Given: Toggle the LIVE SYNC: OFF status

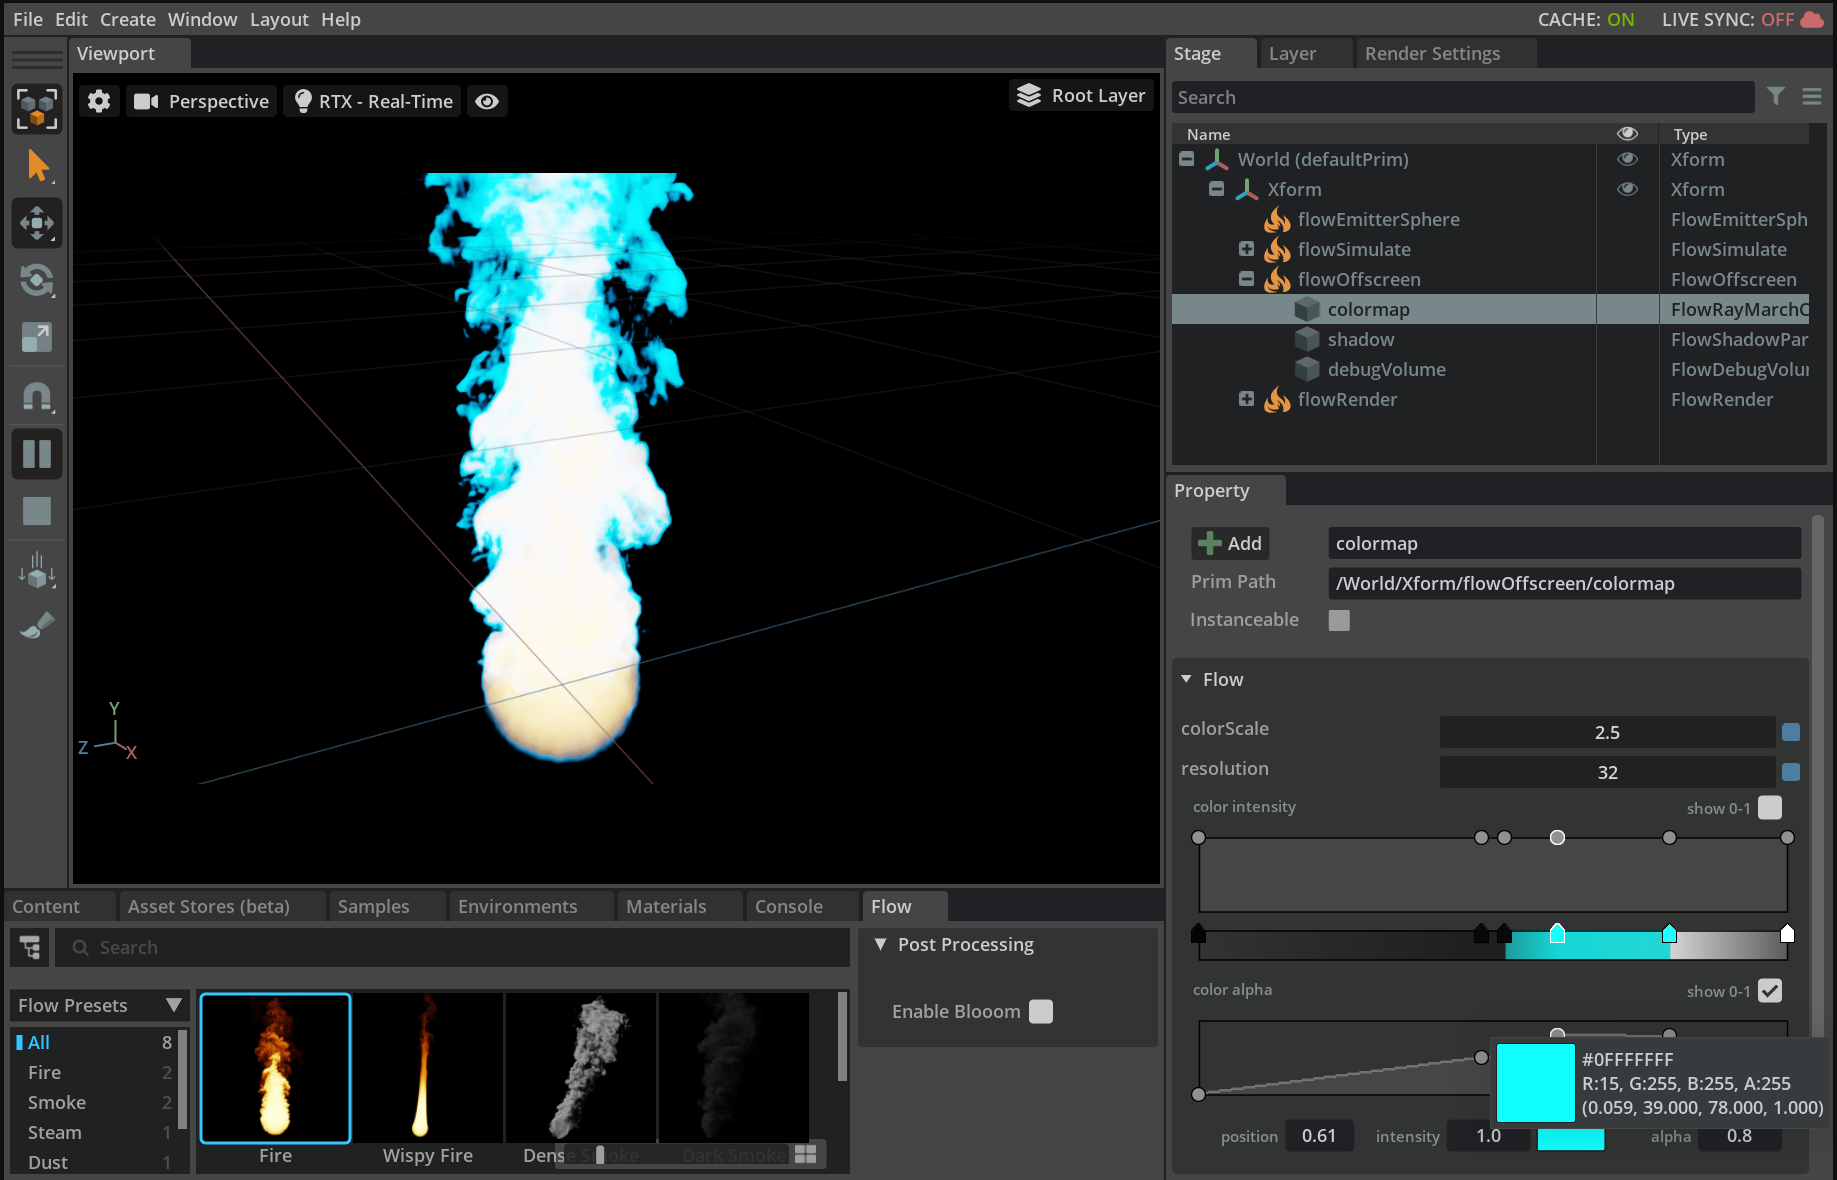Looking at the screenshot, I should click(1742, 19).
